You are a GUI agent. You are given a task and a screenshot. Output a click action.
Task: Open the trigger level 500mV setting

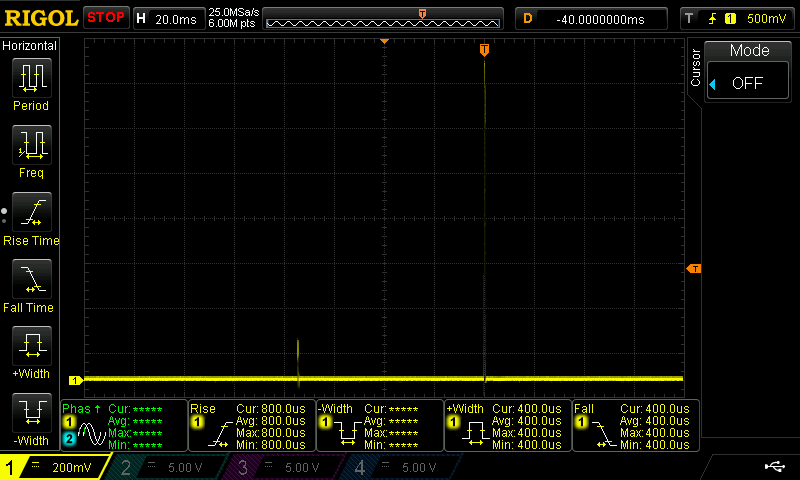[x=739, y=18]
